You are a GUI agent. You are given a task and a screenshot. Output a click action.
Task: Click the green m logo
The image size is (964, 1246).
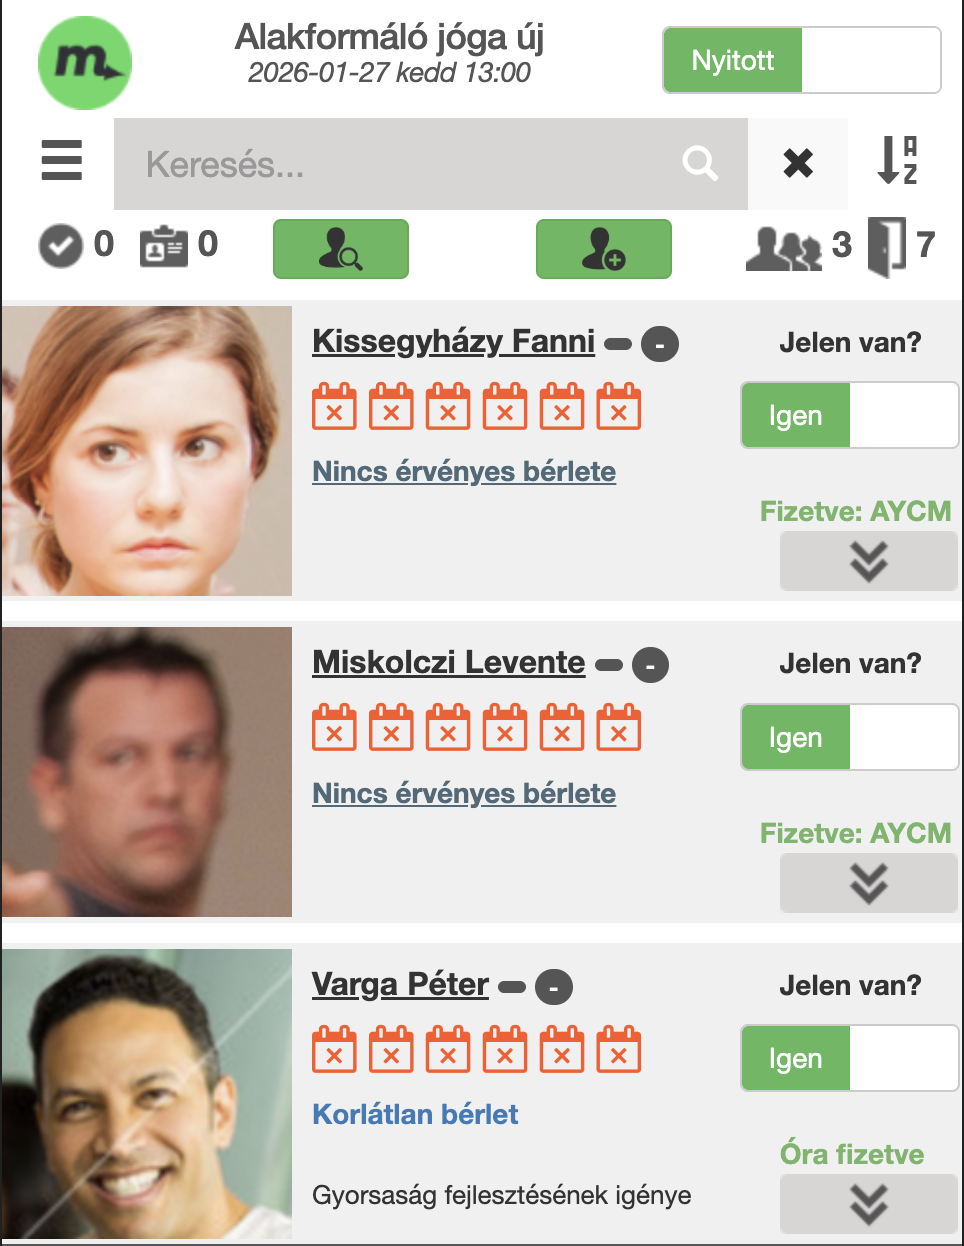(85, 63)
